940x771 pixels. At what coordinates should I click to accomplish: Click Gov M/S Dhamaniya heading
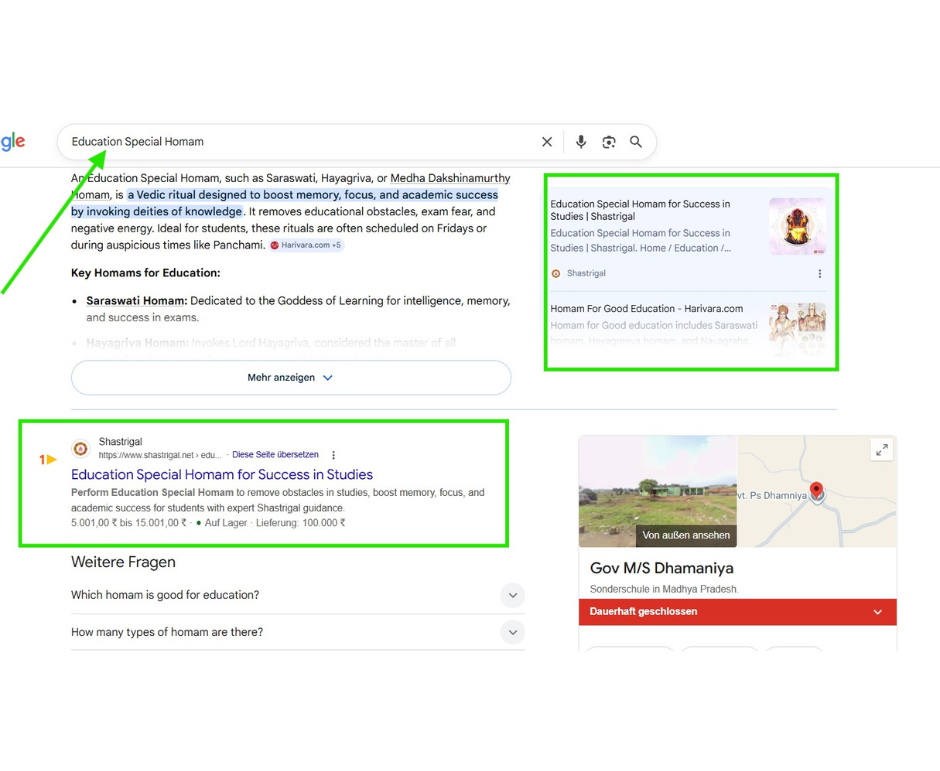661,568
